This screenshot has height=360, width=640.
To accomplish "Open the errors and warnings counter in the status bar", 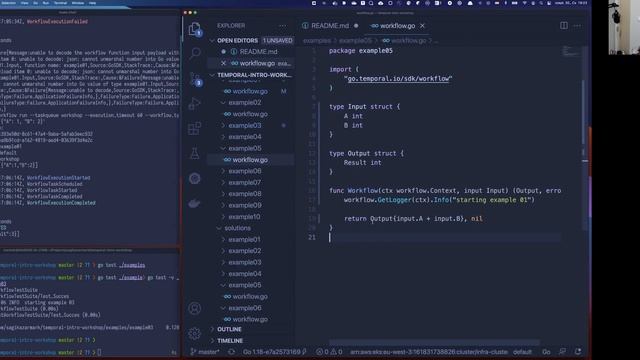I will click(x=329, y=351).
